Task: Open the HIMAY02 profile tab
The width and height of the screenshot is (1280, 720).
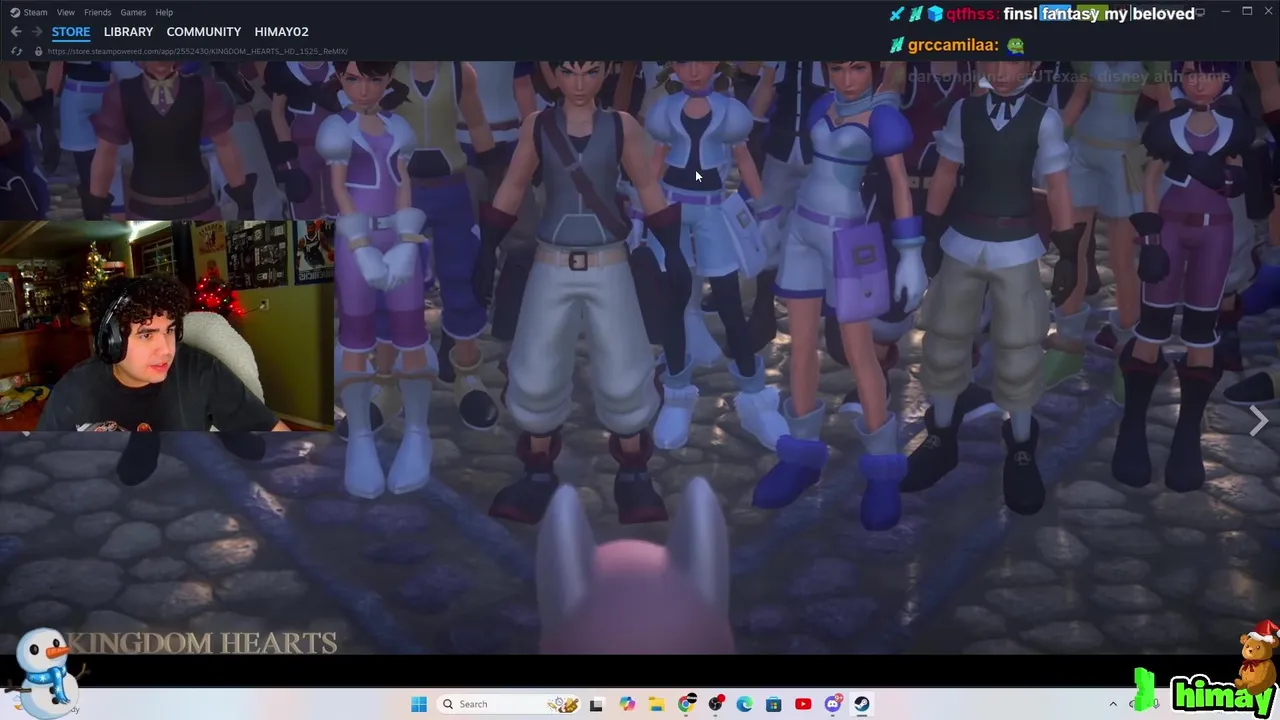Action: [281, 32]
